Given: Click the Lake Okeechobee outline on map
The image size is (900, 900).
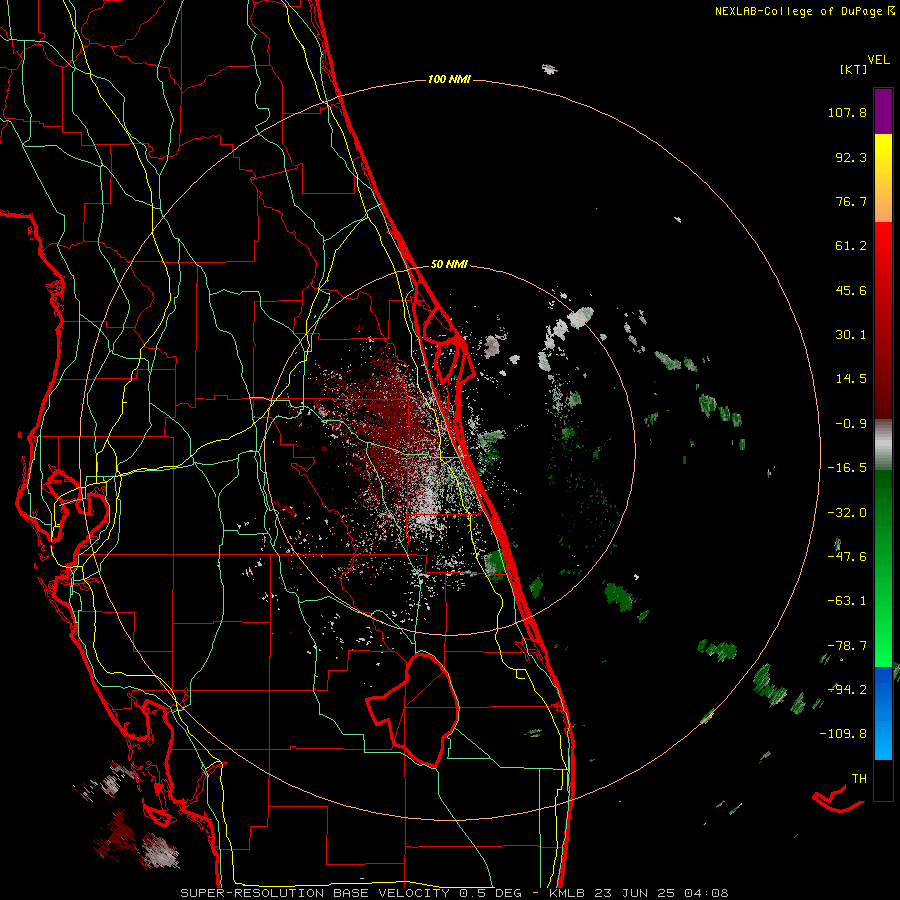Looking at the screenshot, I should (x=414, y=710).
